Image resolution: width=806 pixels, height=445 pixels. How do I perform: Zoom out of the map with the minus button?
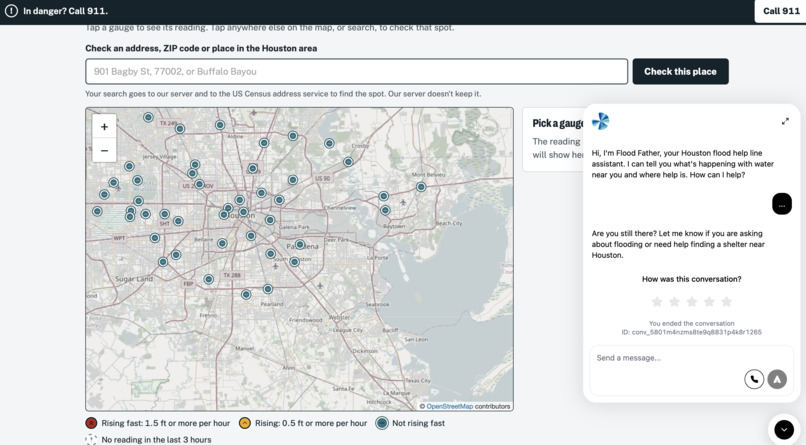click(x=104, y=151)
